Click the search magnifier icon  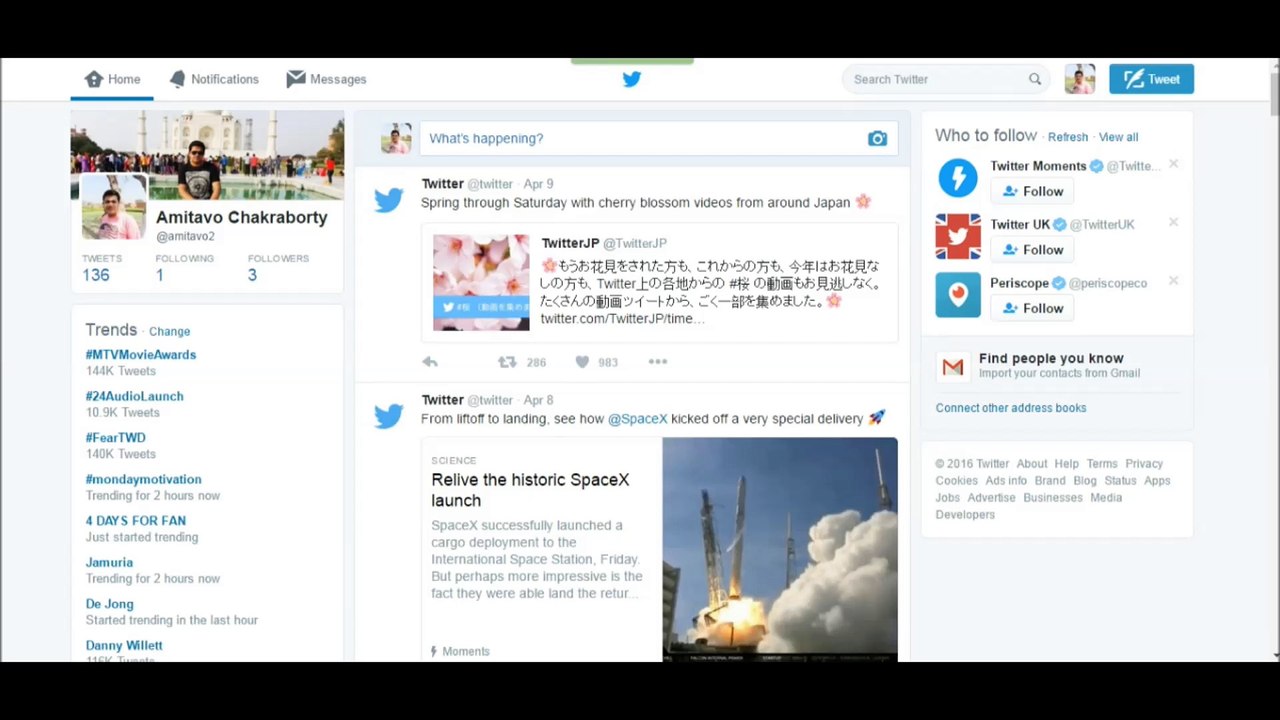1035,79
